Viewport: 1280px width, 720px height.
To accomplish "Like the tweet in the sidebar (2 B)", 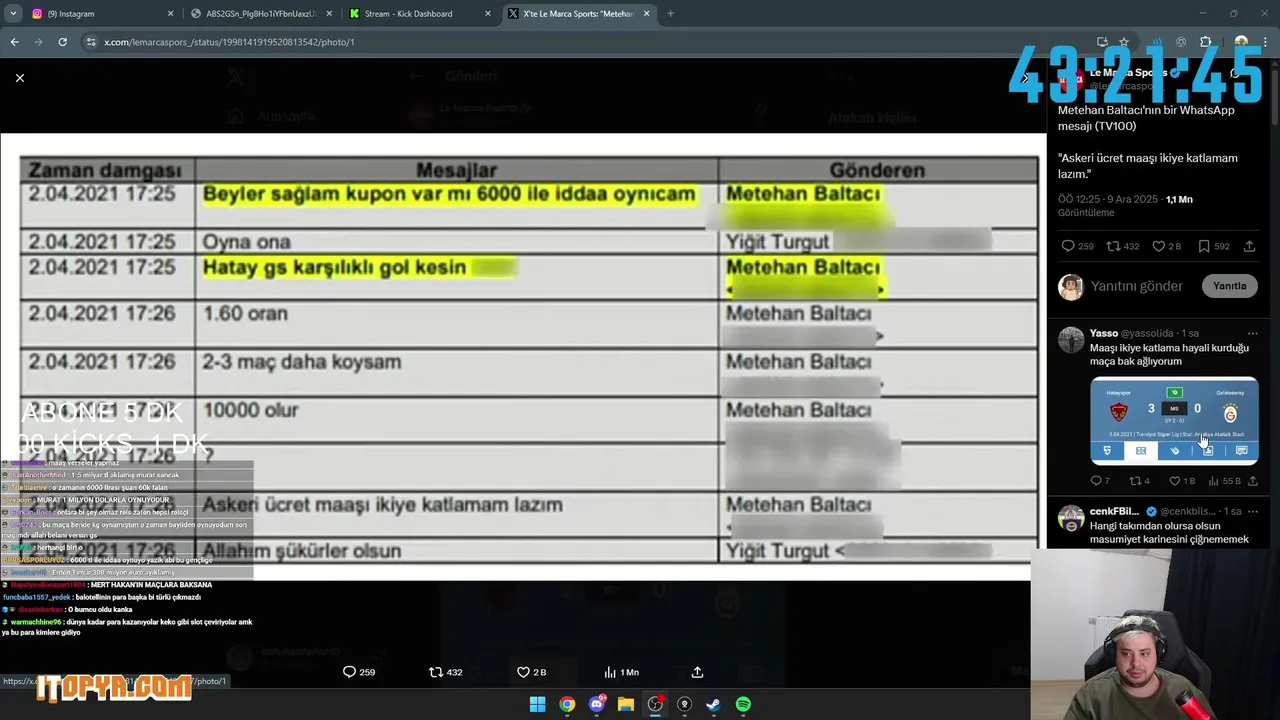I will coord(1166,246).
